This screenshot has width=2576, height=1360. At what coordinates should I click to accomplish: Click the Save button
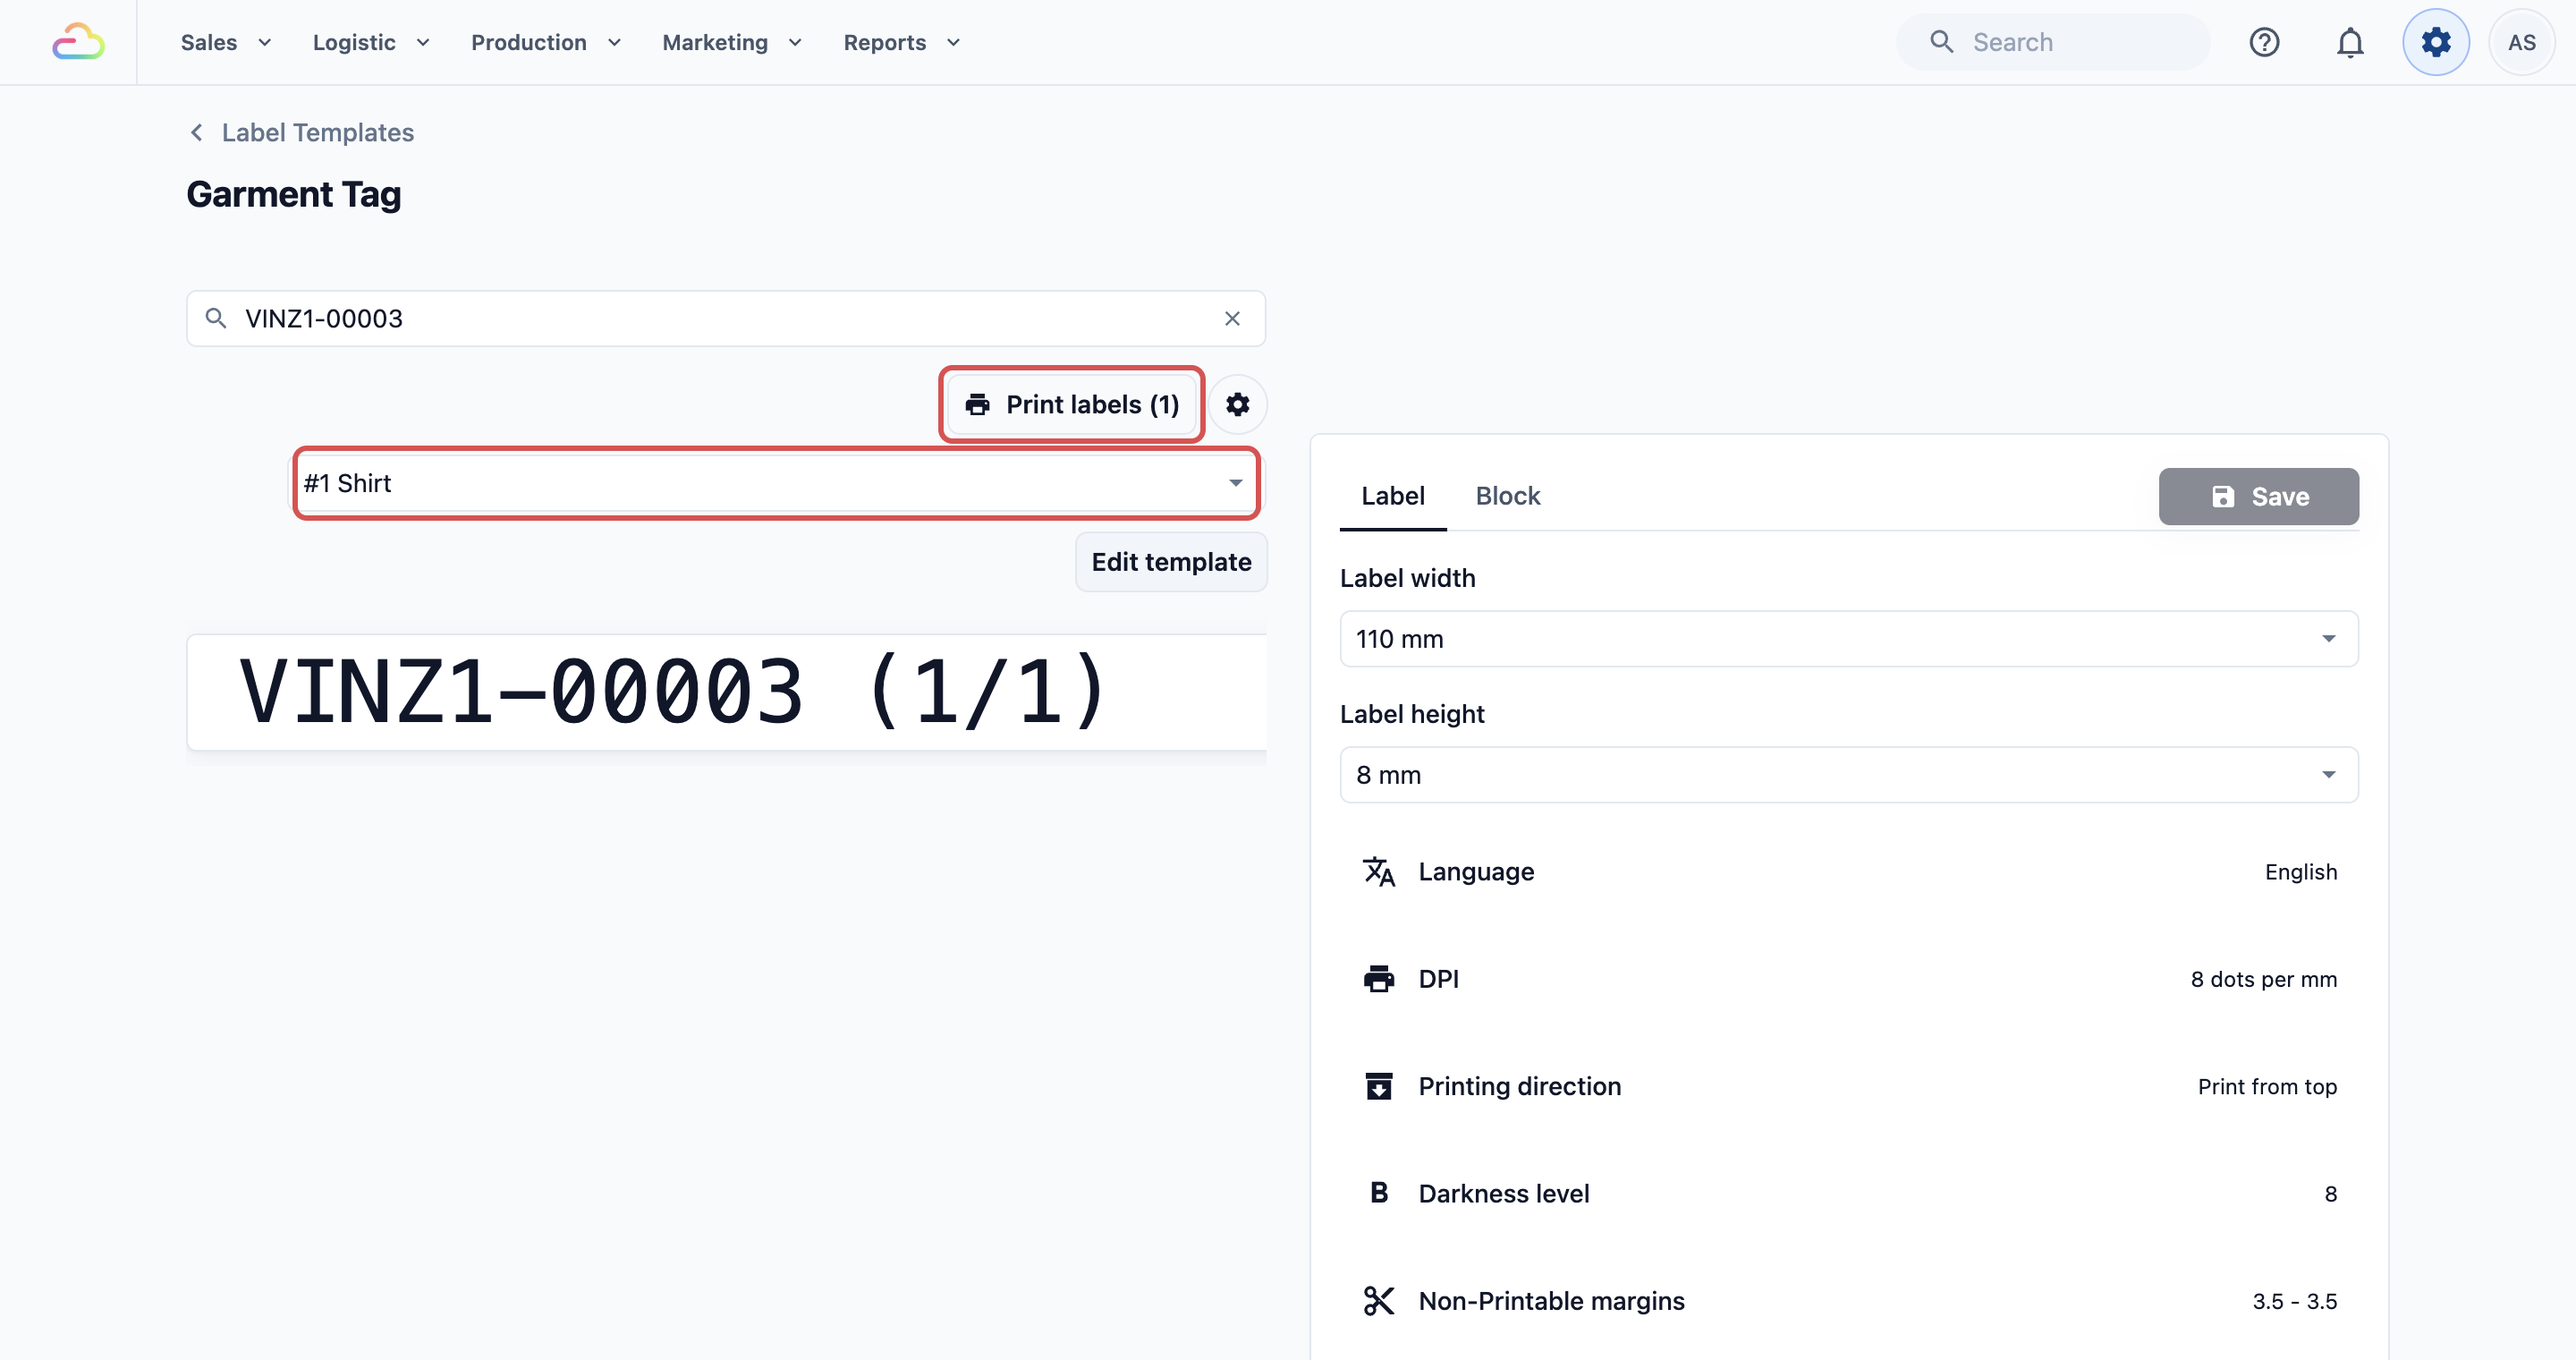tap(2258, 496)
